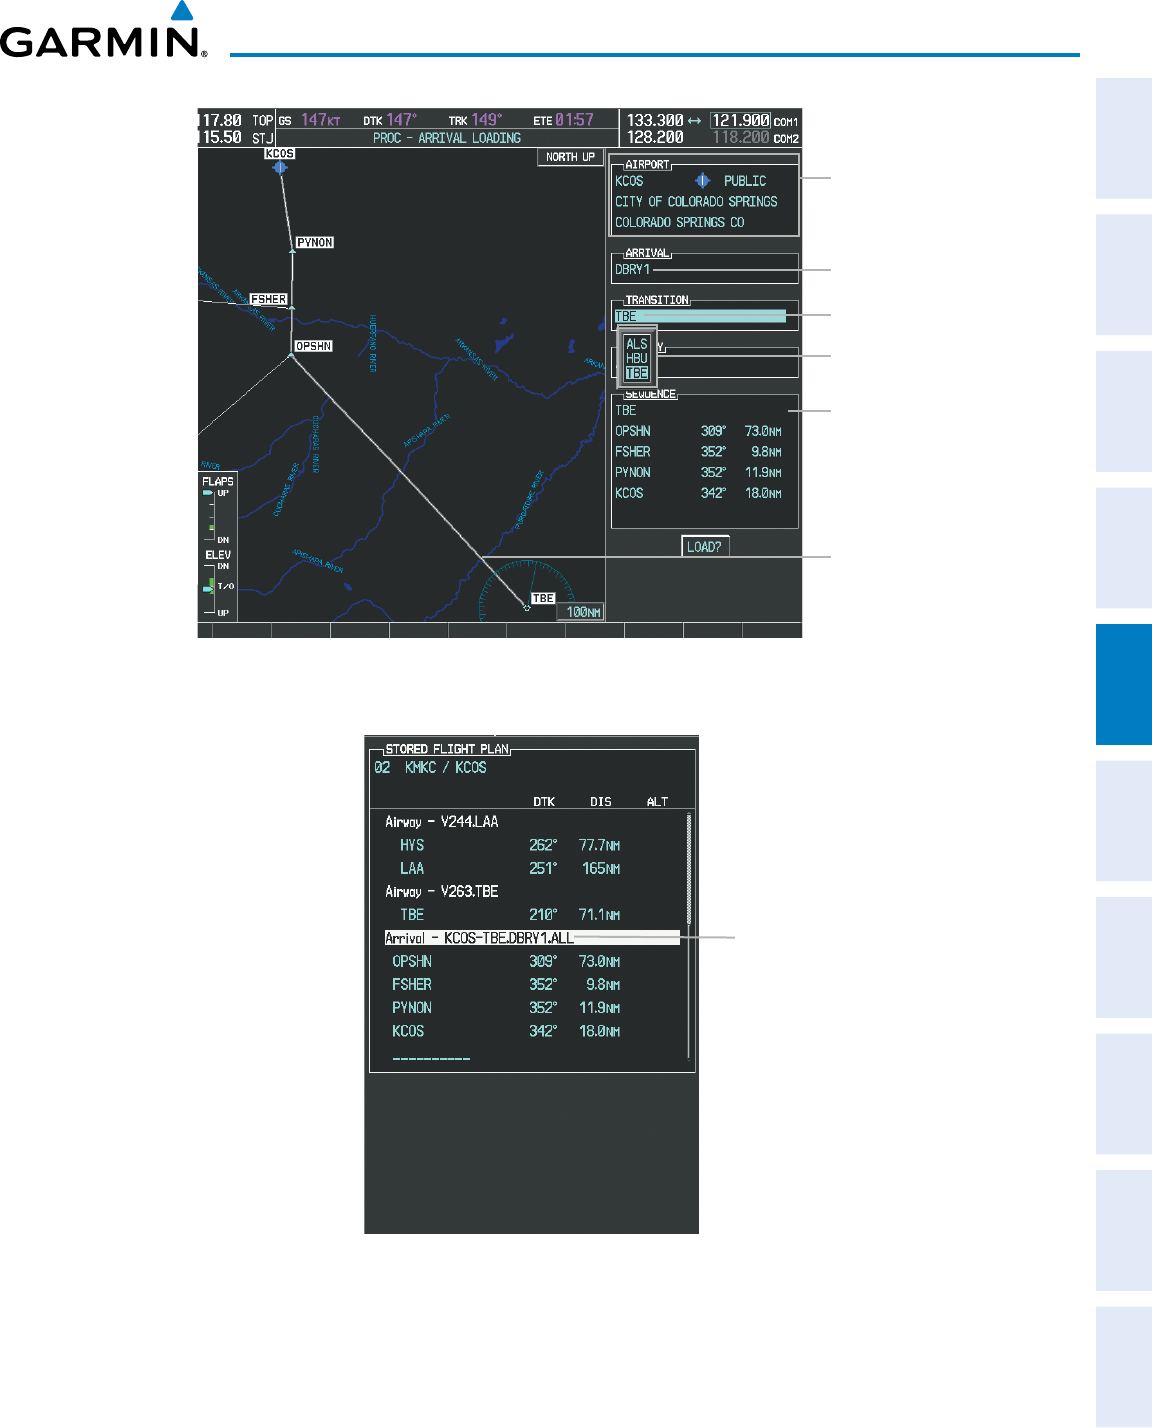Click the 100NM map range box
The width and height of the screenshot is (1152, 1428).
click(583, 612)
